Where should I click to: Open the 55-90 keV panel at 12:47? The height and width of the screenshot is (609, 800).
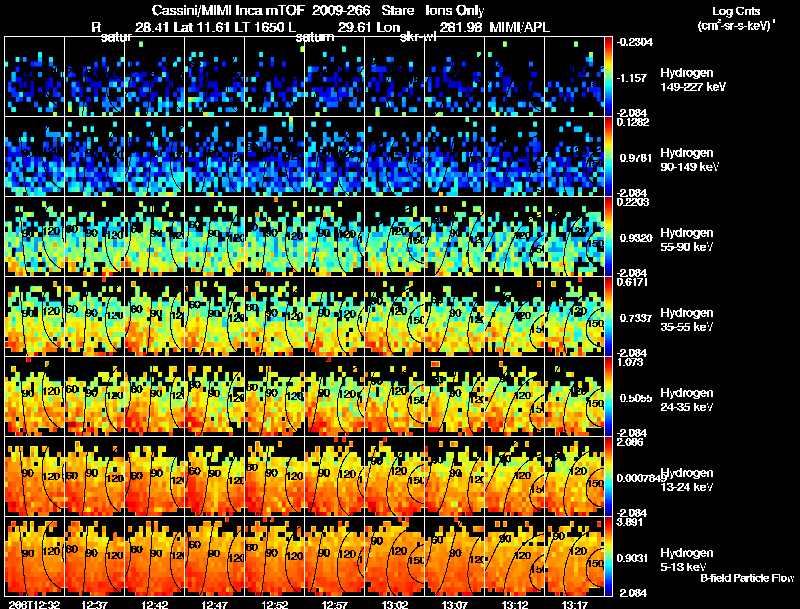coord(214,237)
